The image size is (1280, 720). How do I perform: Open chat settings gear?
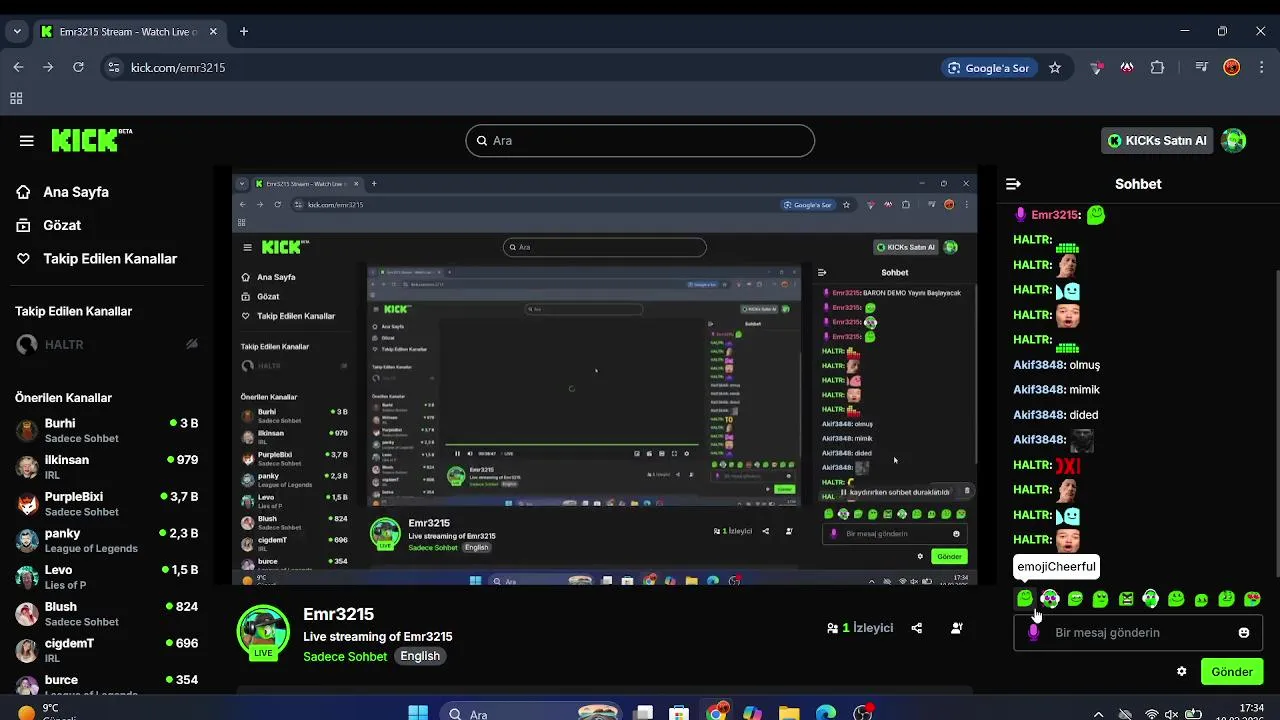click(1182, 672)
